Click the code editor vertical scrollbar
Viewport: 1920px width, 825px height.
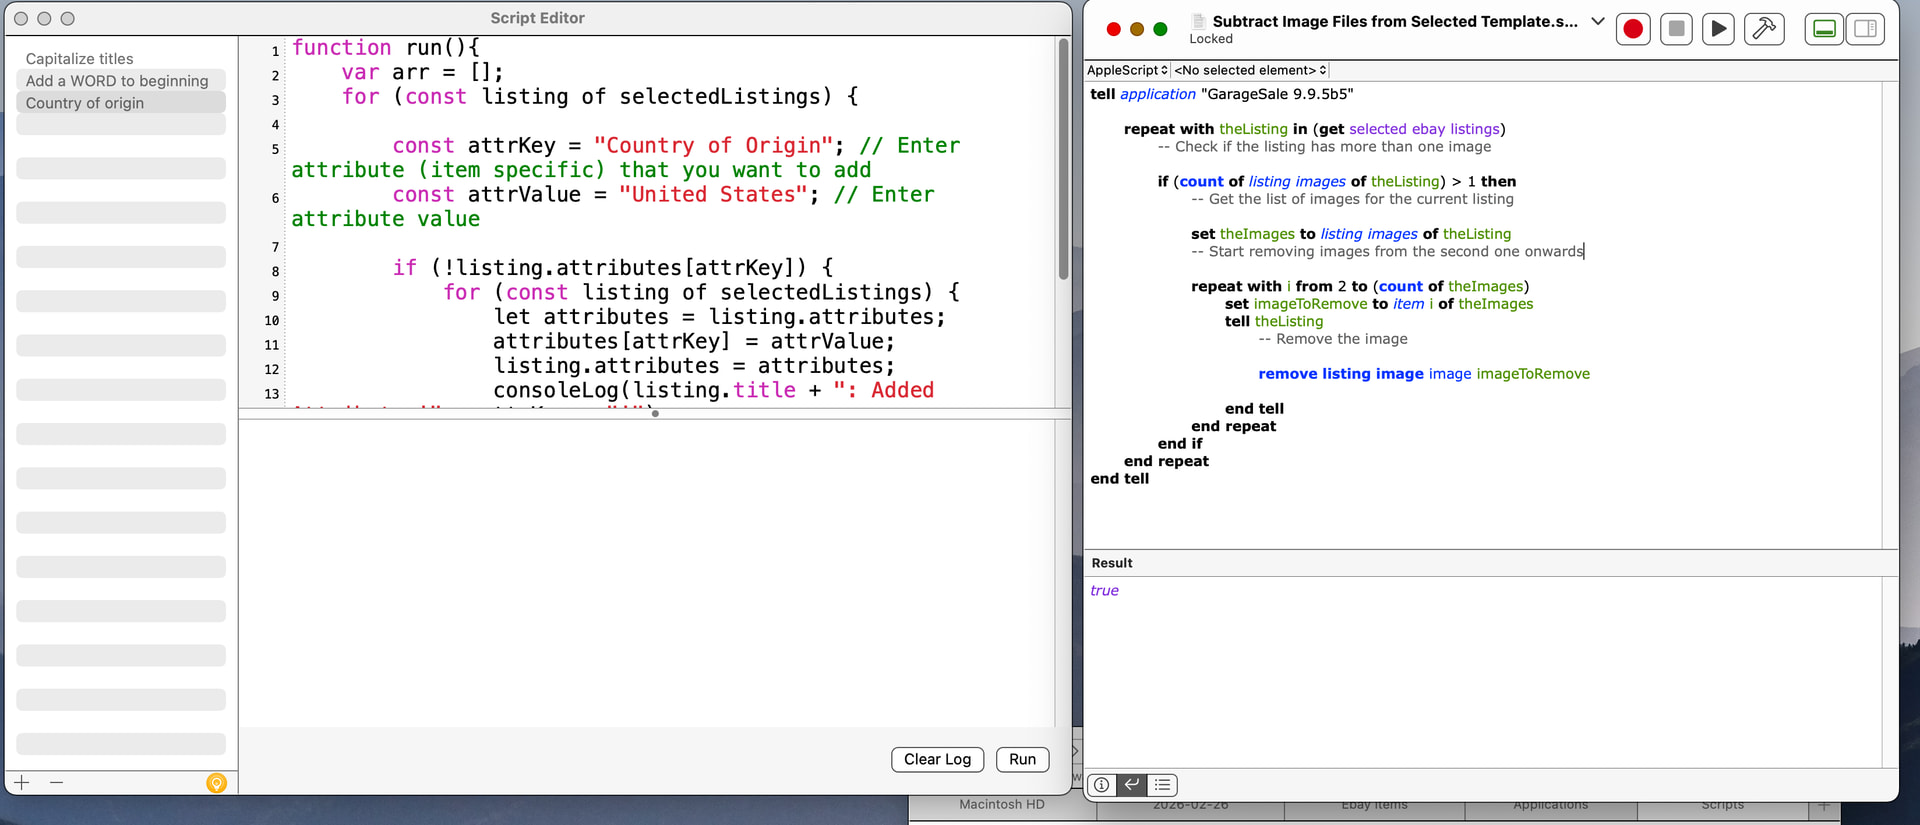[1063, 160]
